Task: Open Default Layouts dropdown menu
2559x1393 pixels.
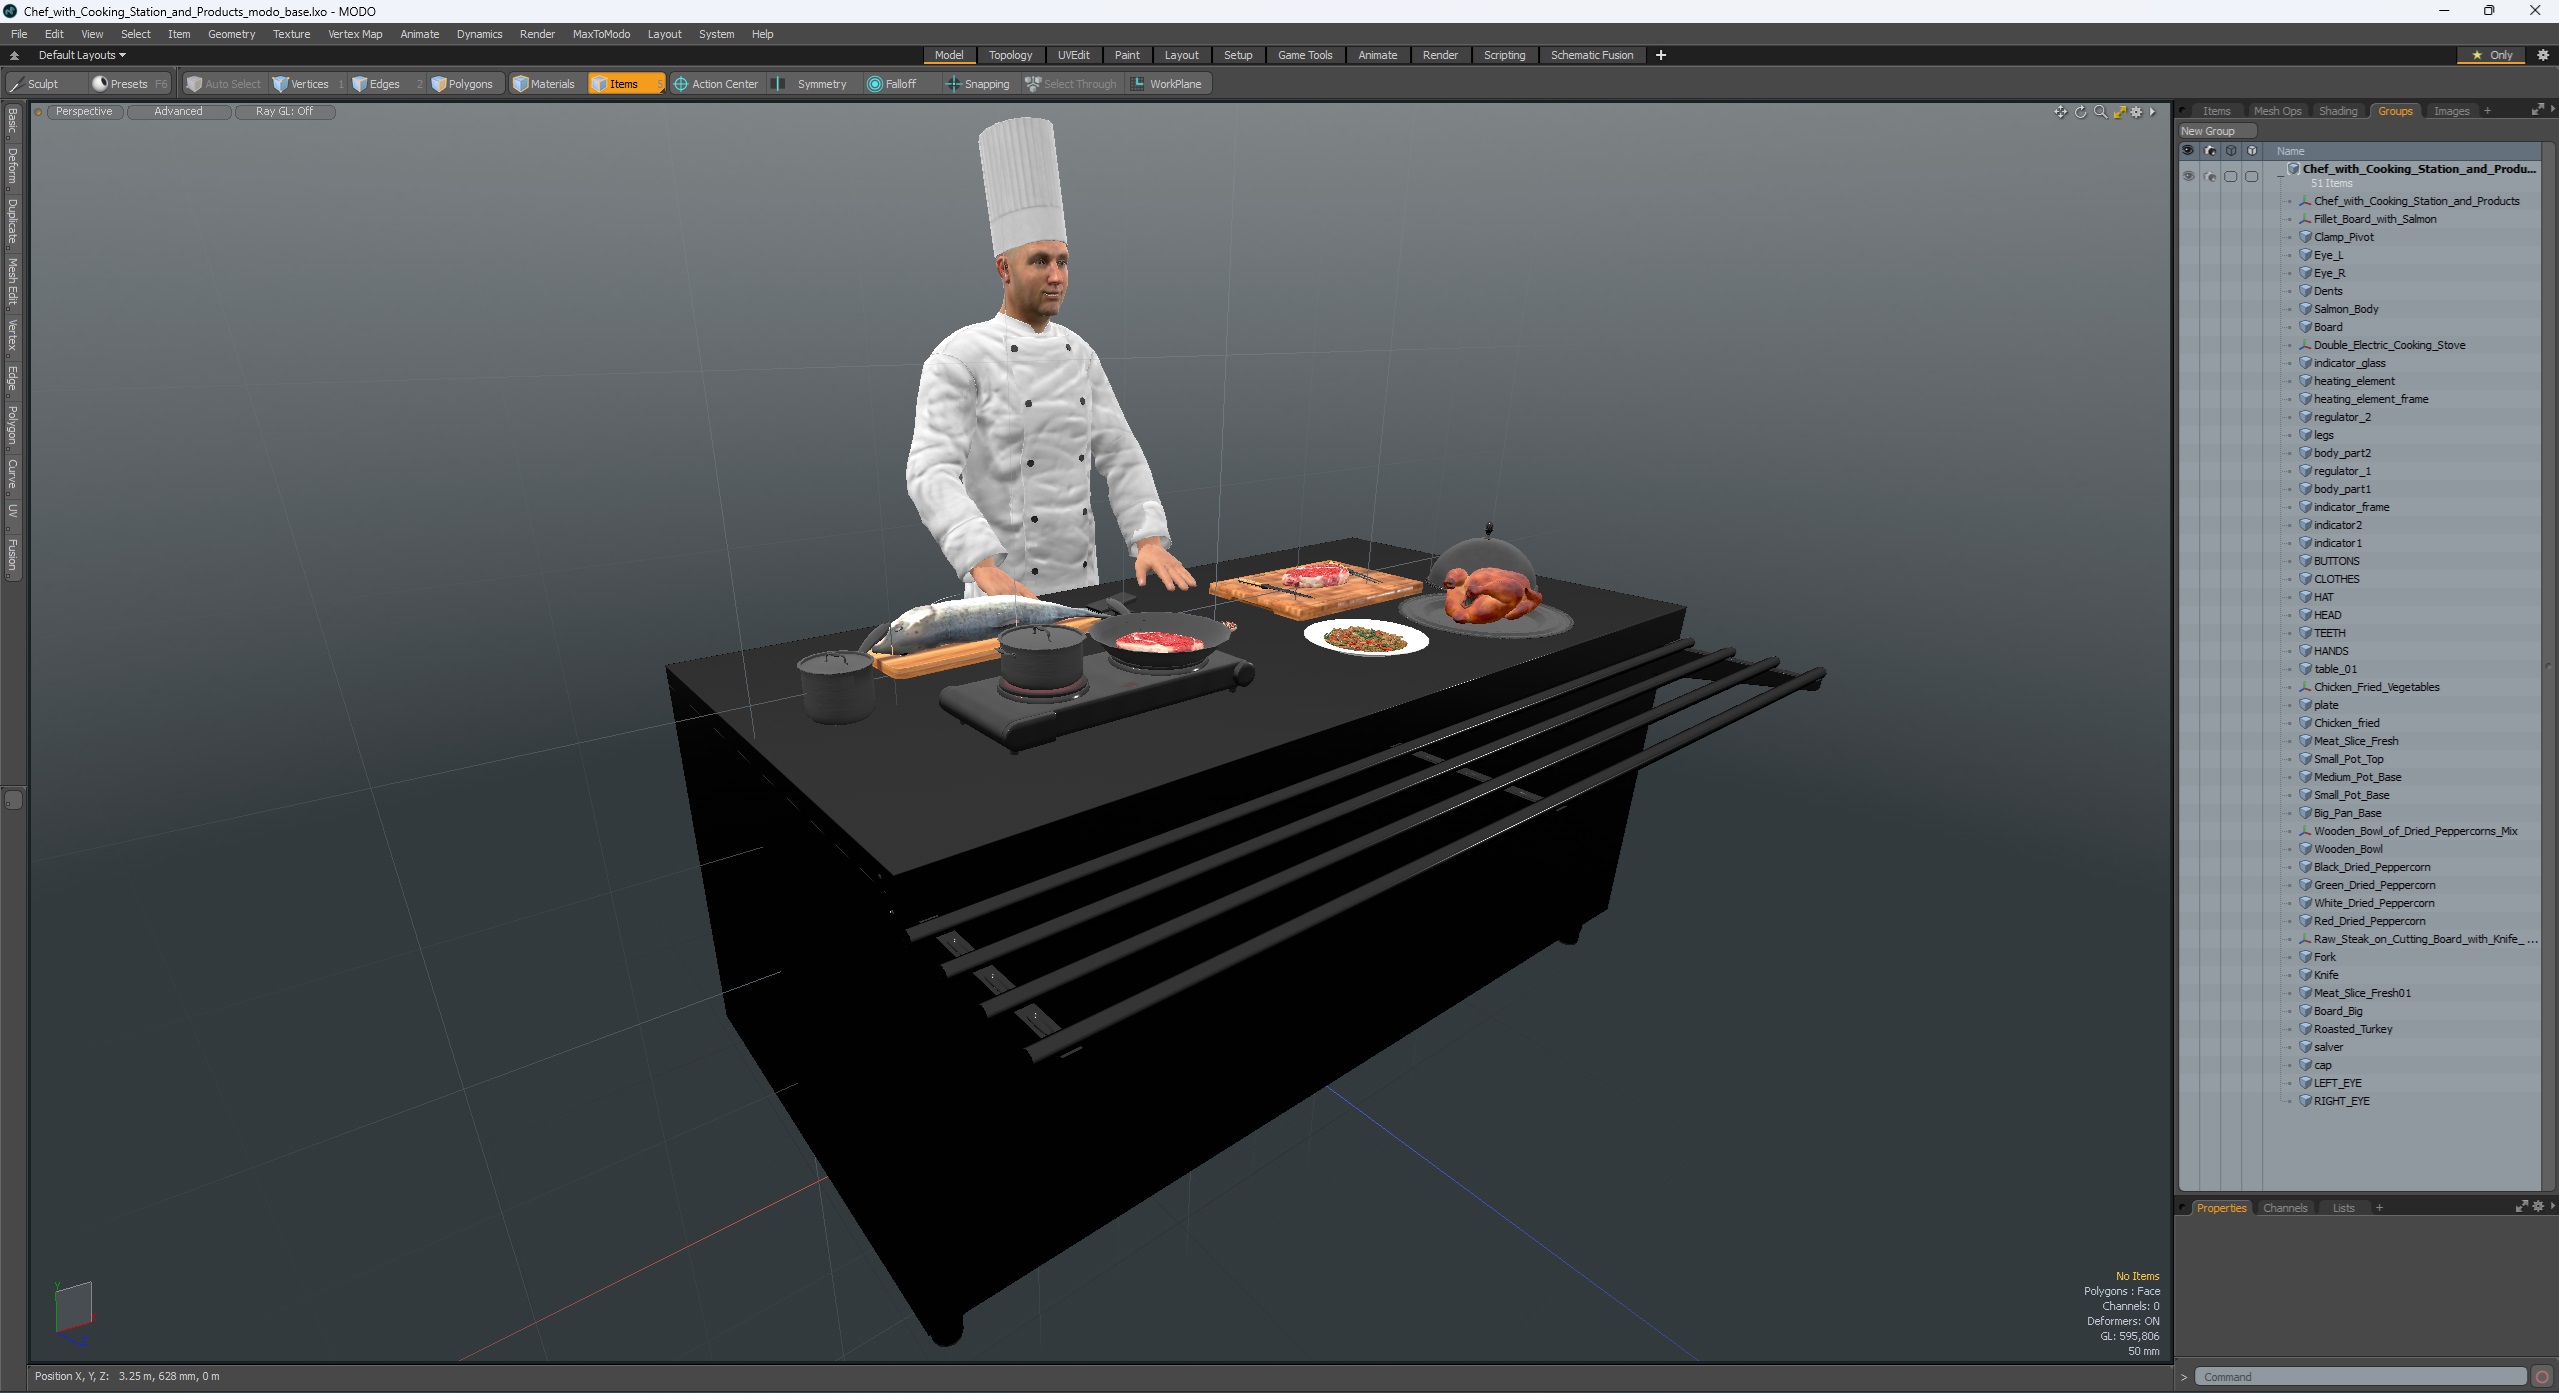Action: (79, 53)
